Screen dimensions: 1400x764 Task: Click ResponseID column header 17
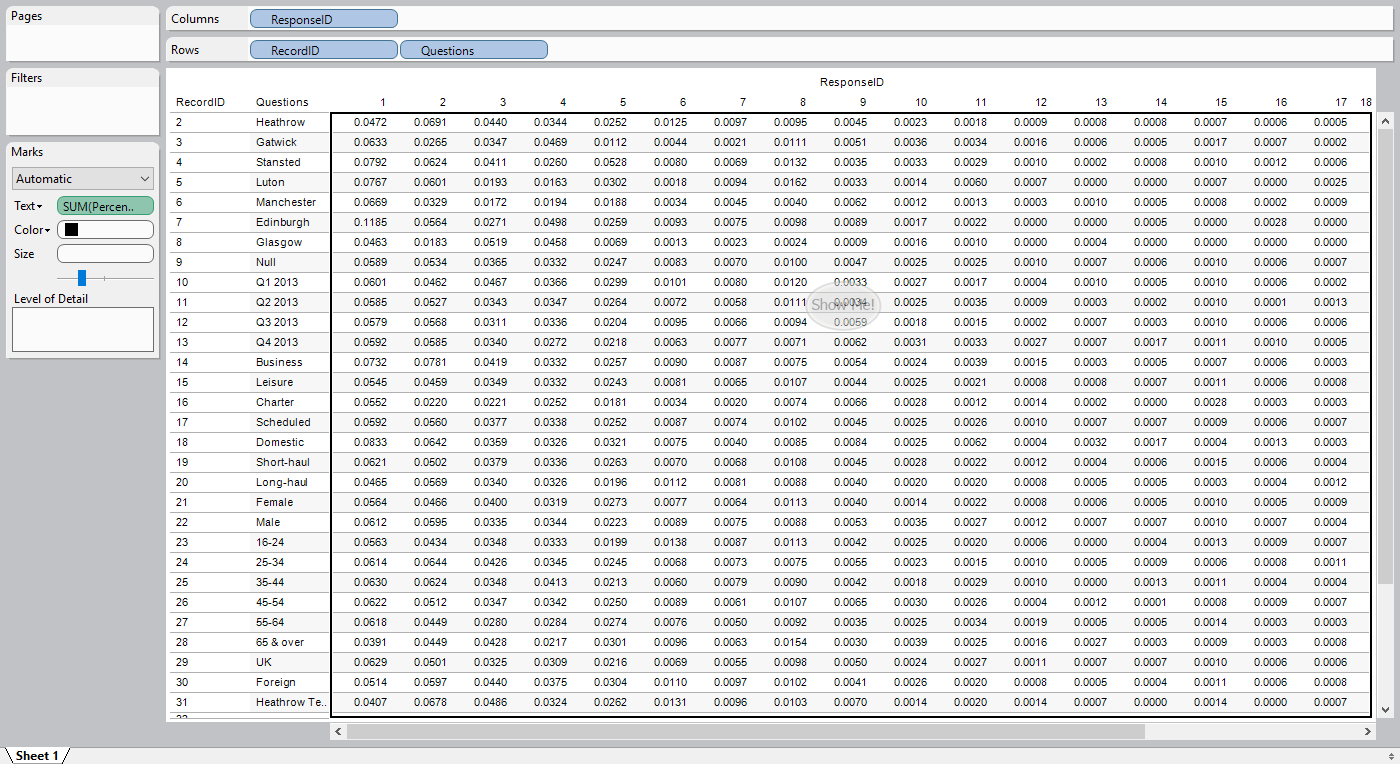pyautogui.click(x=1341, y=102)
